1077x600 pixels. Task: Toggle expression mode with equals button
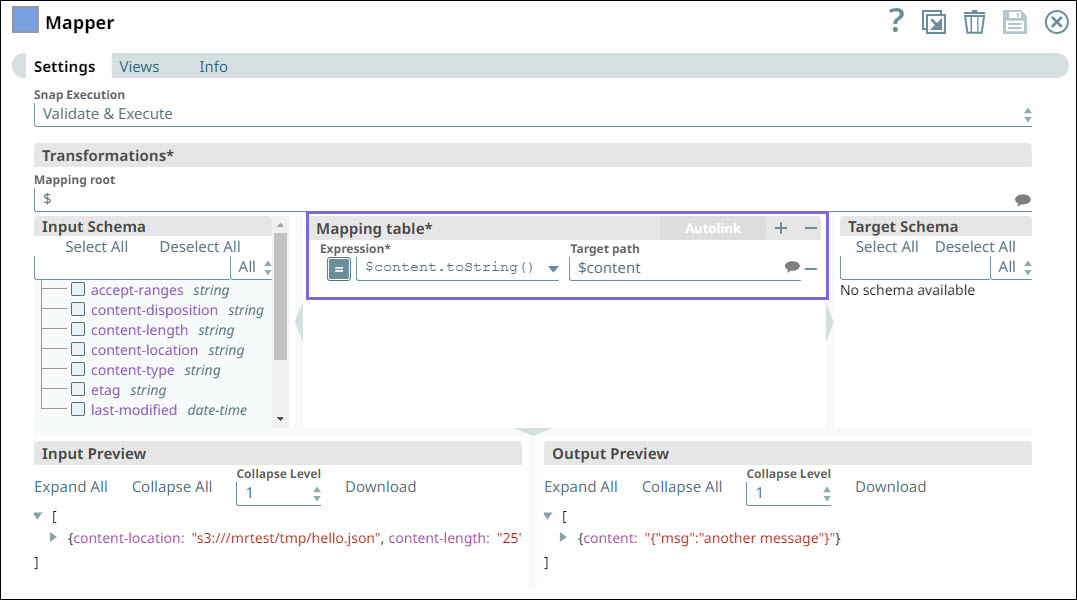[x=339, y=268]
